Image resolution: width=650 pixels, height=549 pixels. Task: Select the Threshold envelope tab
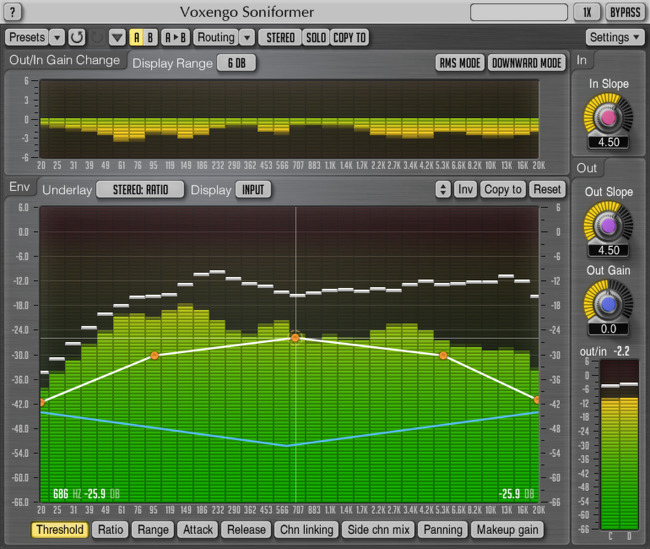click(x=60, y=530)
